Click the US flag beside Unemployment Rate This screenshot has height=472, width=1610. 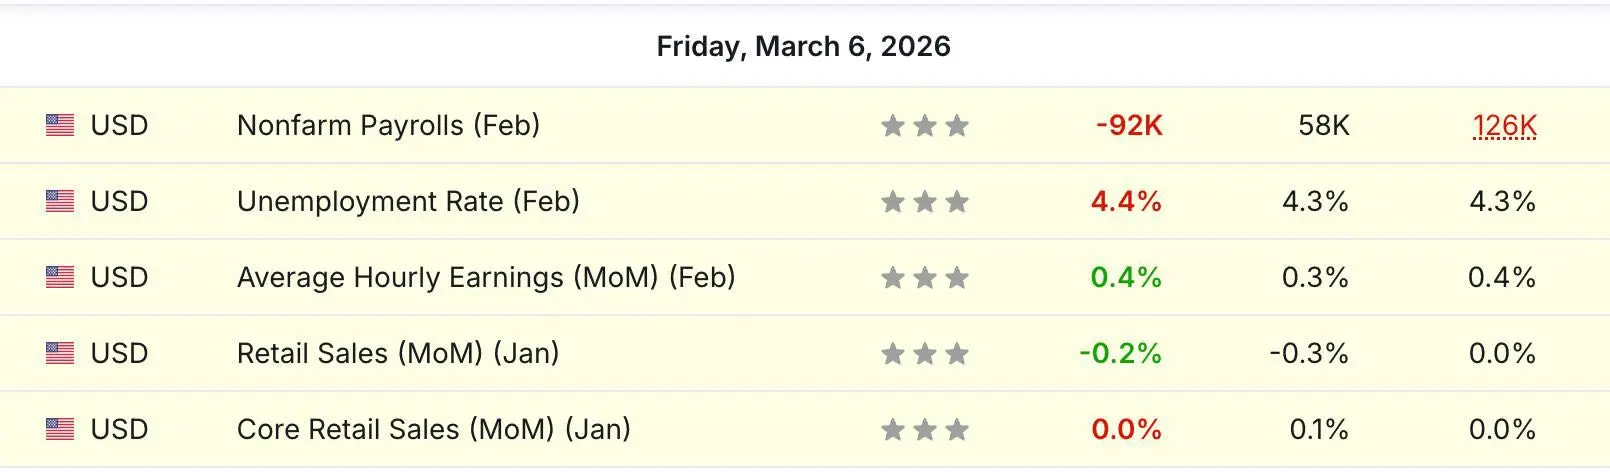point(60,201)
